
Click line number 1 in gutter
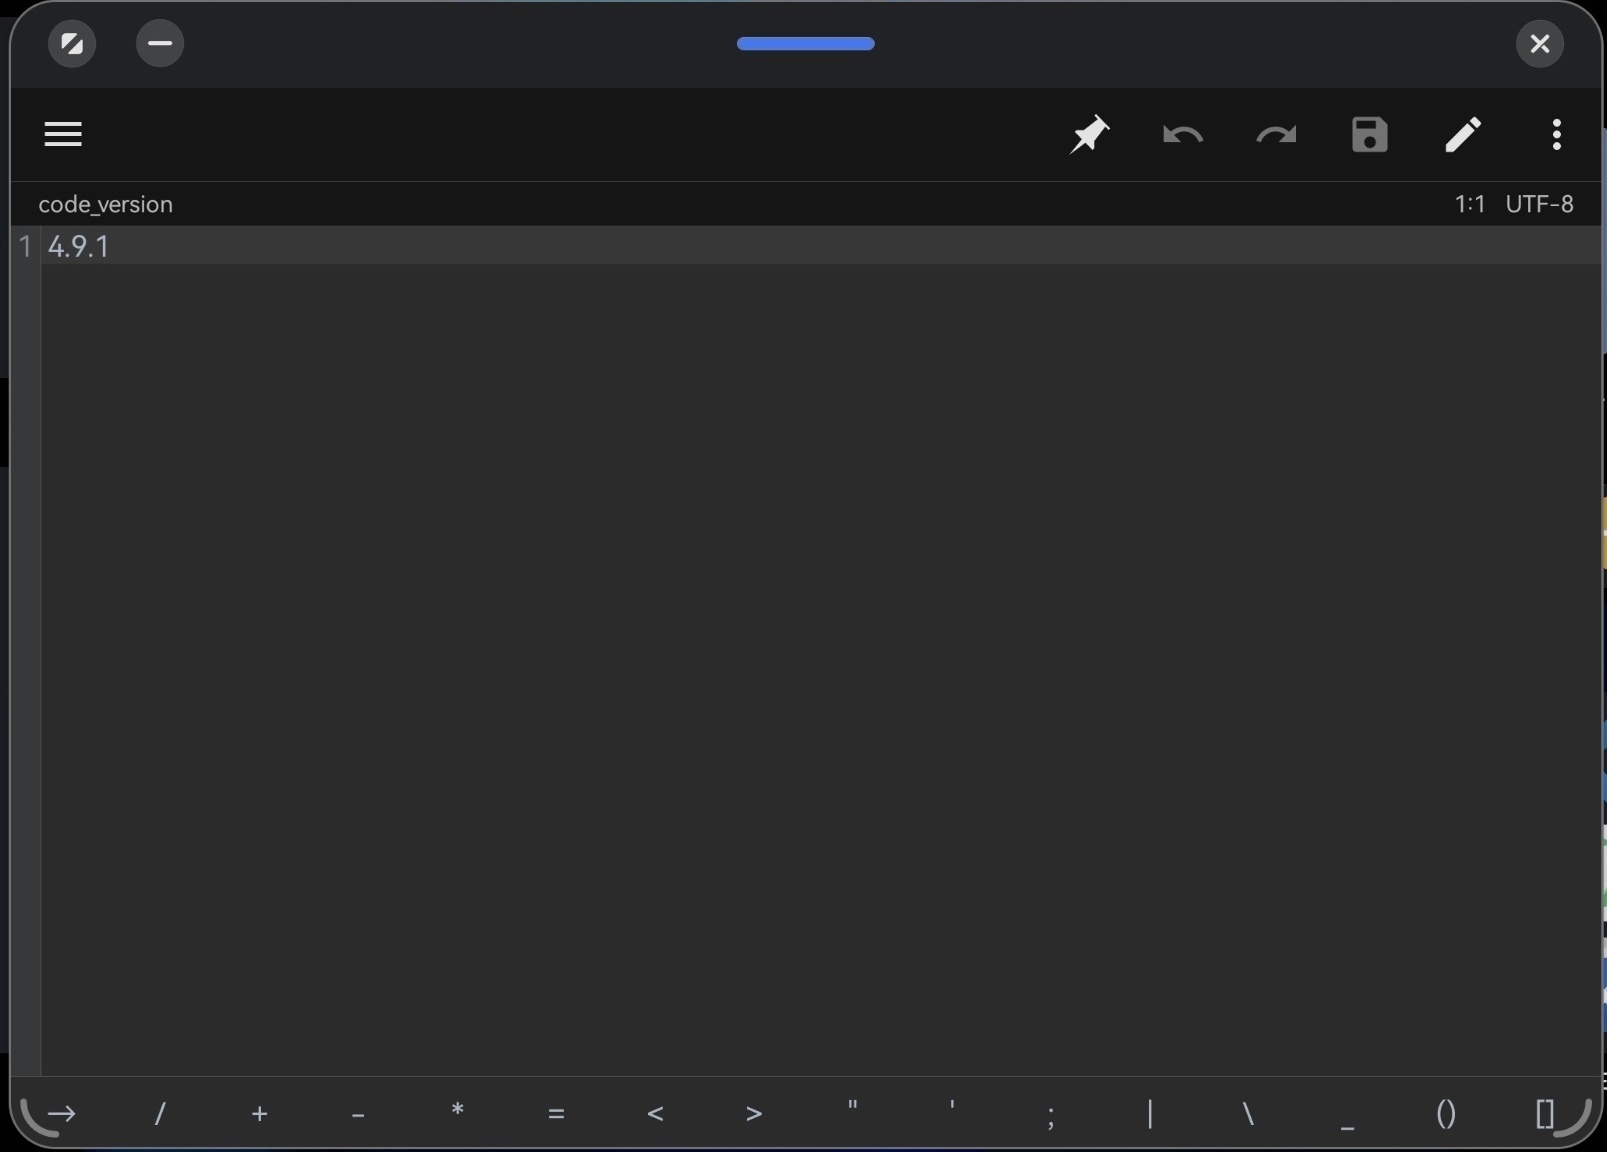25,246
